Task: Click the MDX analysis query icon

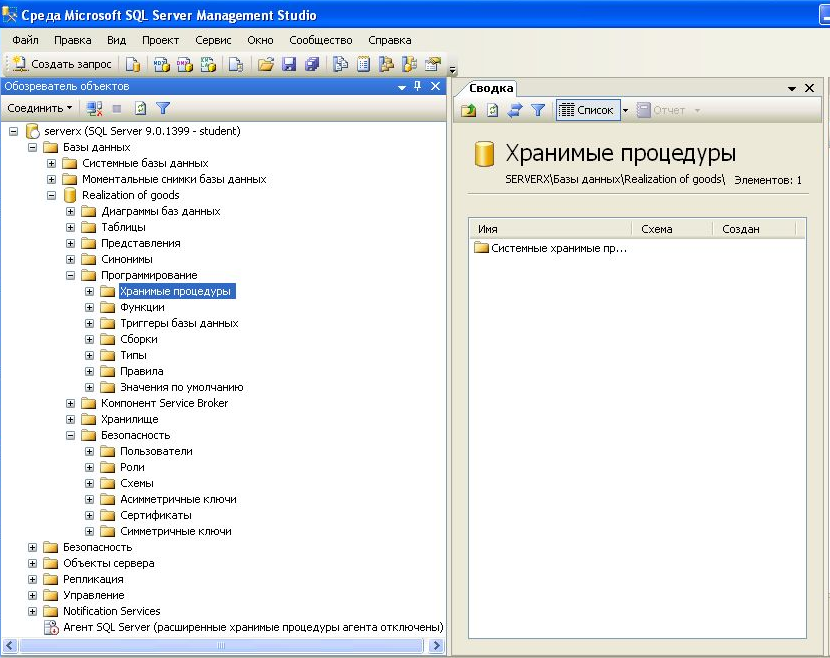Action: (x=161, y=65)
